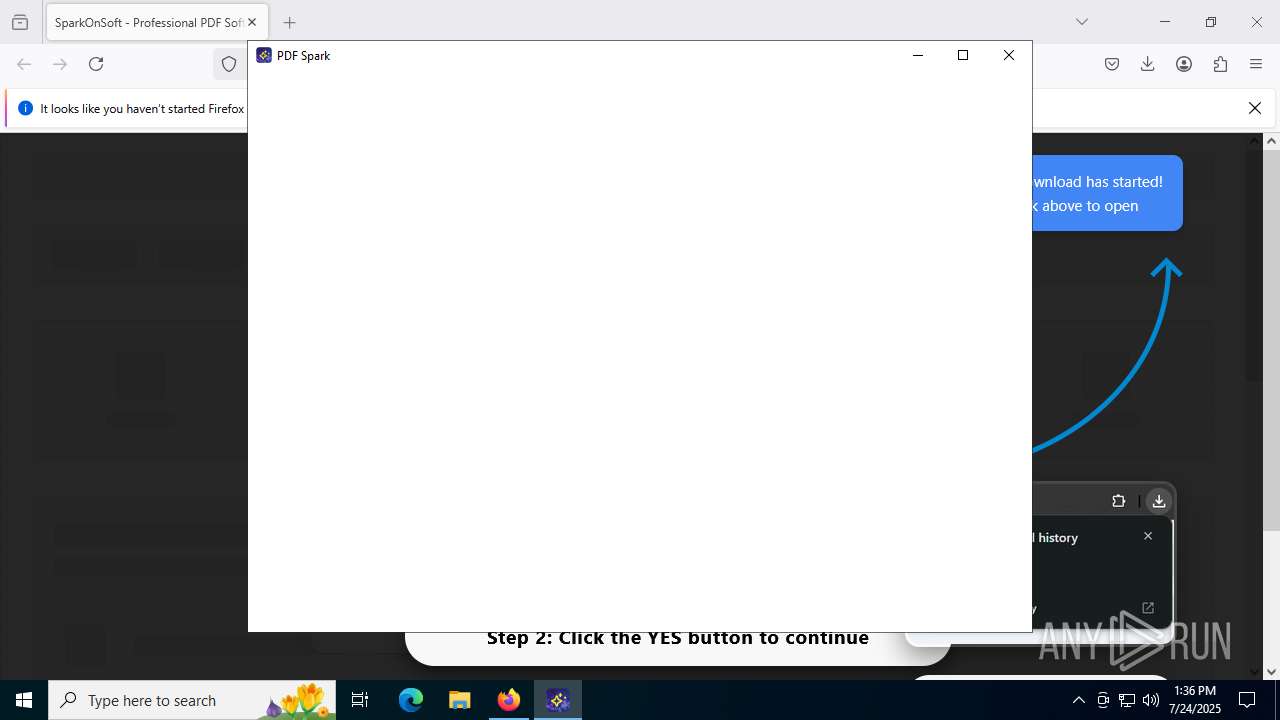Image resolution: width=1280 pixels, height=720 pixels.
Task: Click the Type here to search box
Action: click(192, 700)
